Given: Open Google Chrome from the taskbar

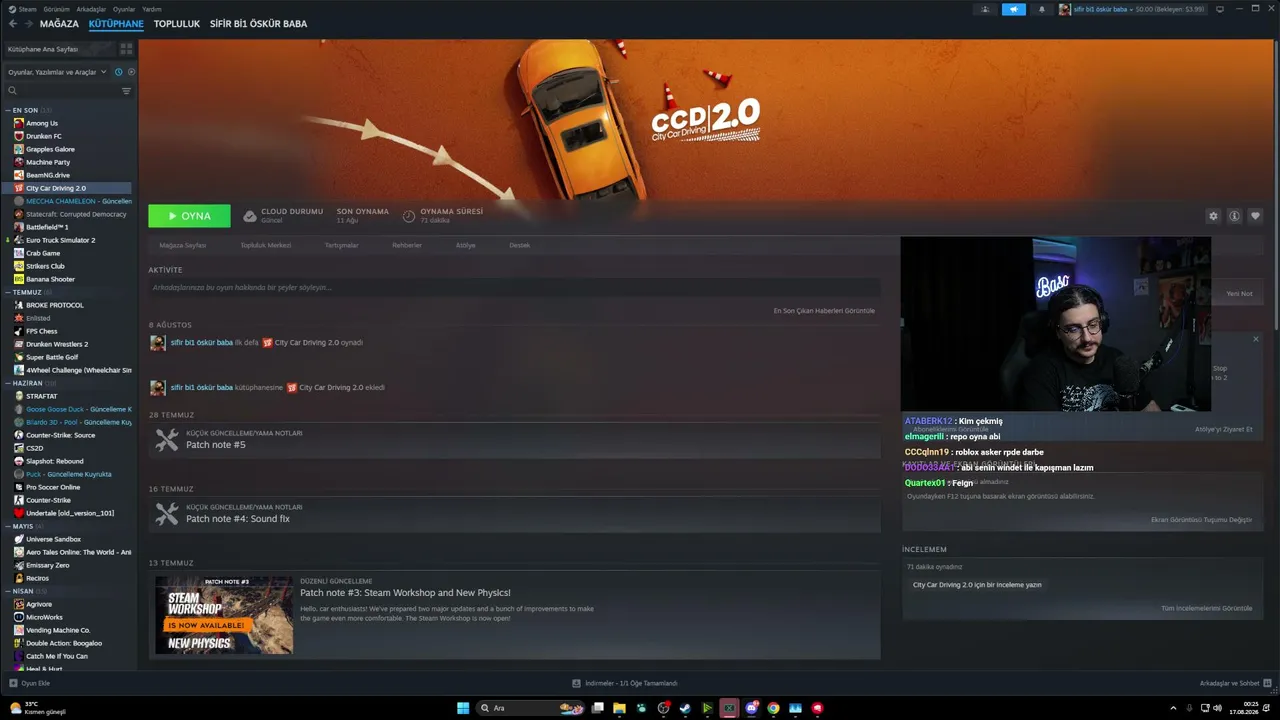Looking at the screenshot, I should (x=773, y=708).
